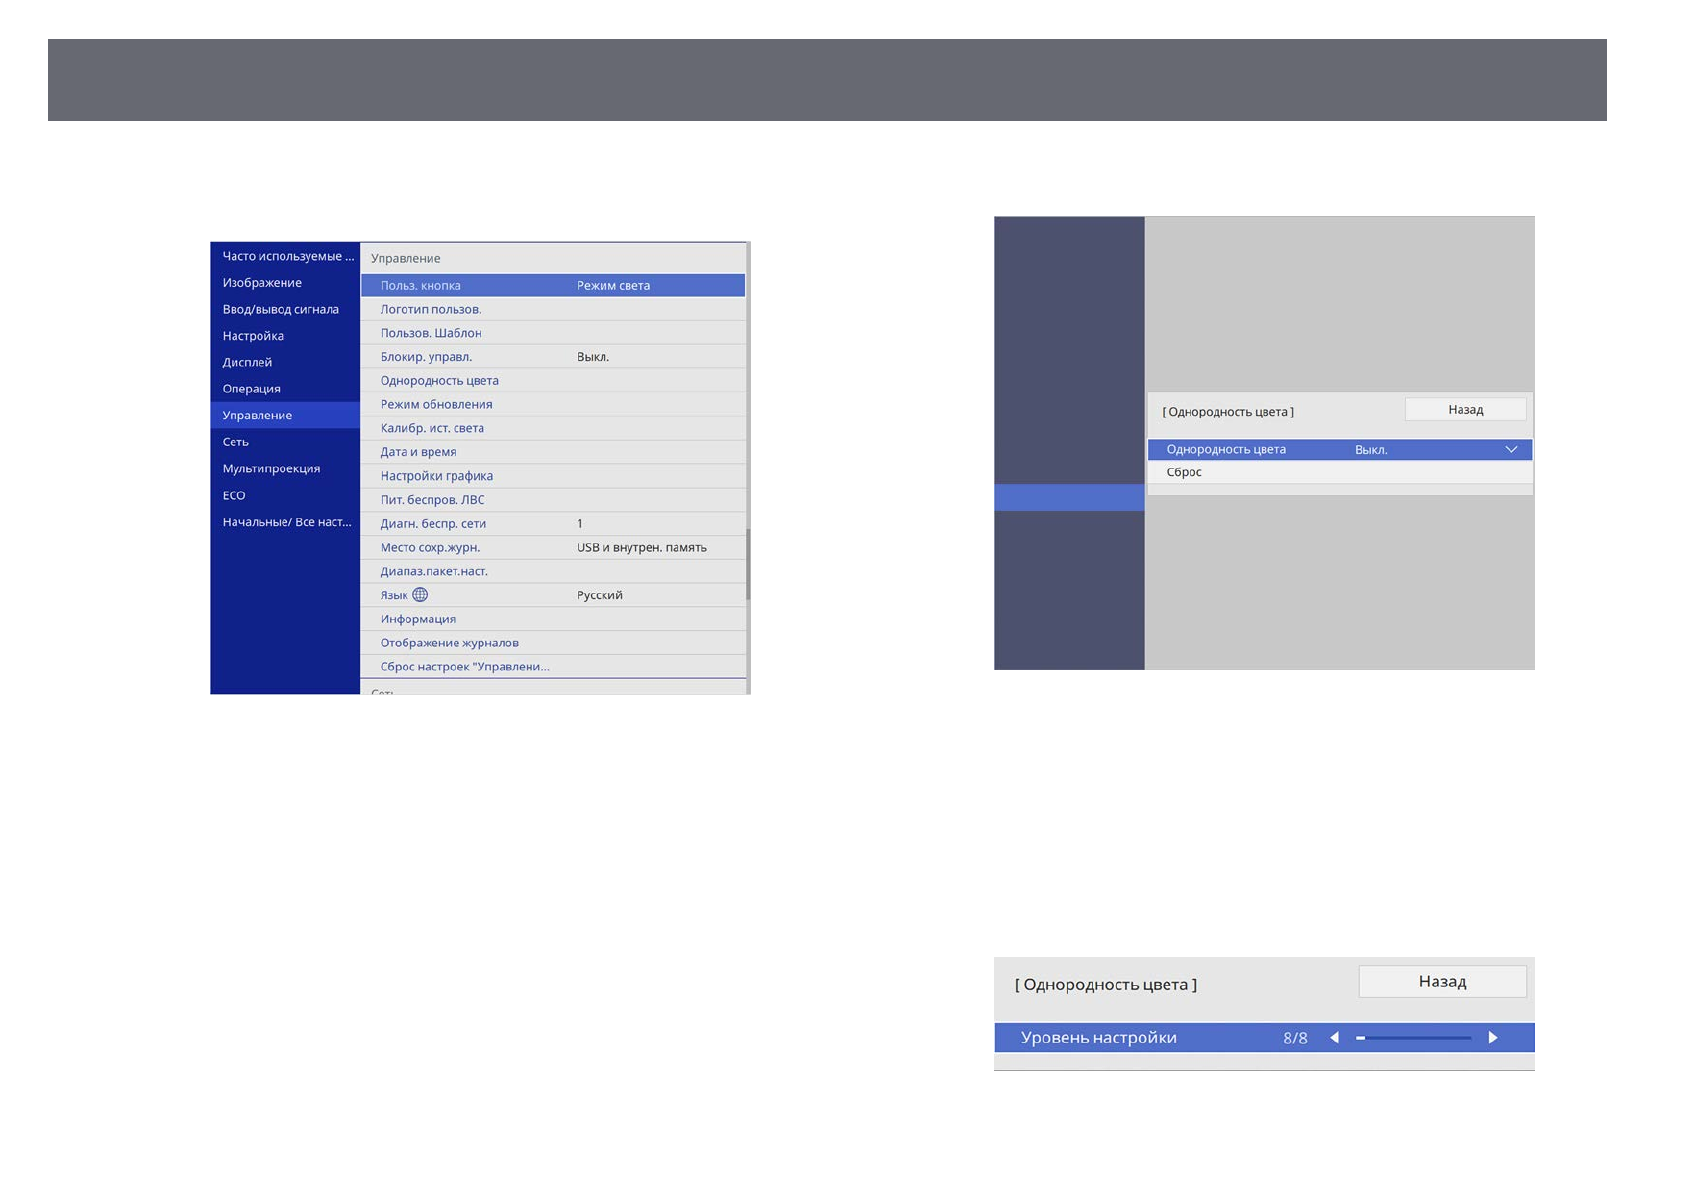Click the left arrow to decrease Уровень настройки
The image size is (1684, 1190).
(1335, 1038)
